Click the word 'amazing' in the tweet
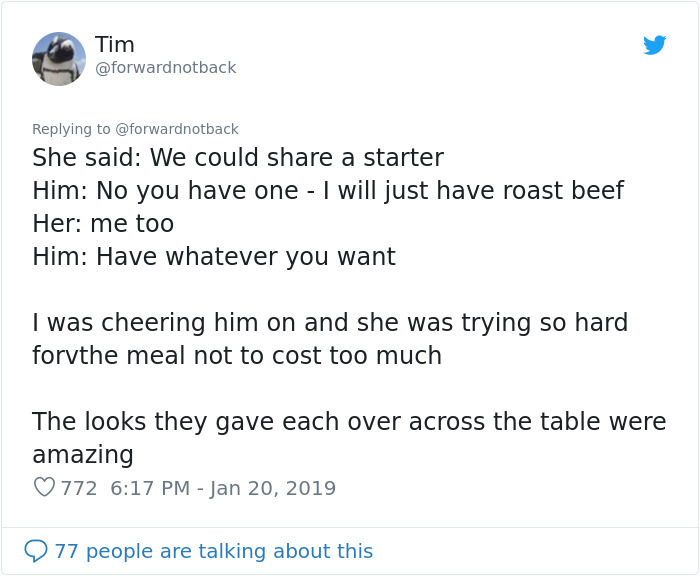 coord(83,454)
